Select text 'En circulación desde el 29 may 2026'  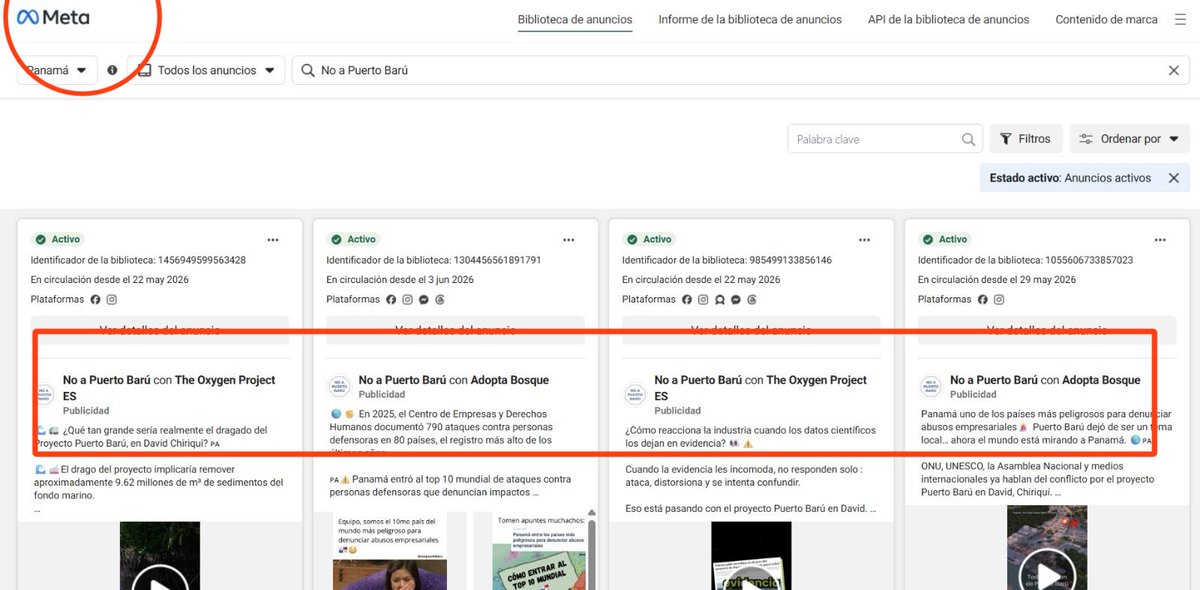click(x=997, y=280)
